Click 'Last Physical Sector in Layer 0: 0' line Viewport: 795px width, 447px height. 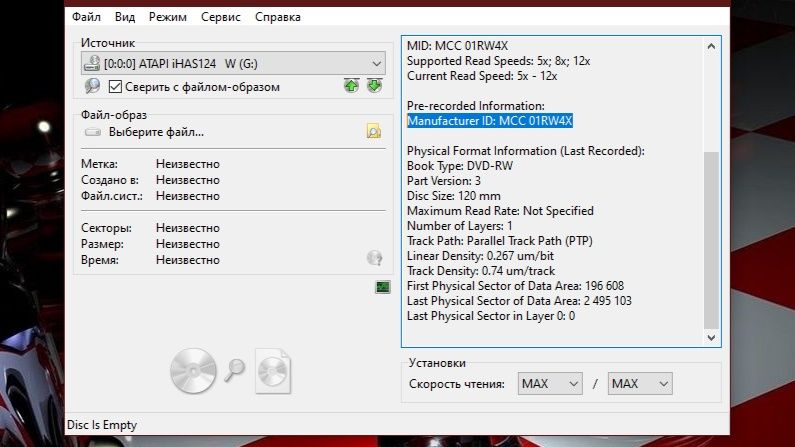(491, 316)
